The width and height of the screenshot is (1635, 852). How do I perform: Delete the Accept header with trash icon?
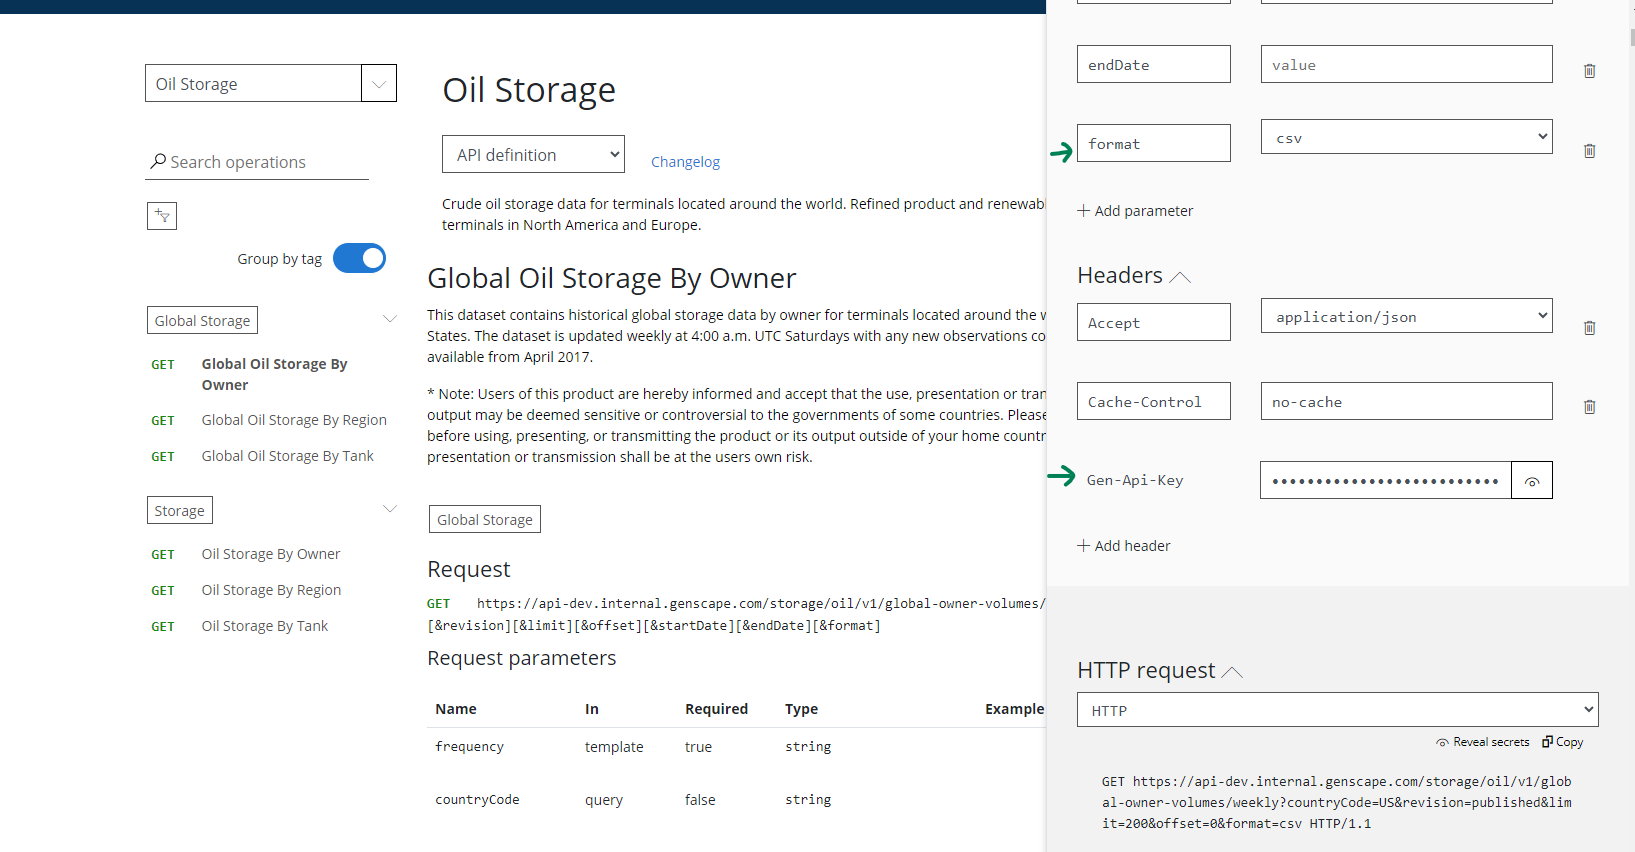pos(1589,328)
